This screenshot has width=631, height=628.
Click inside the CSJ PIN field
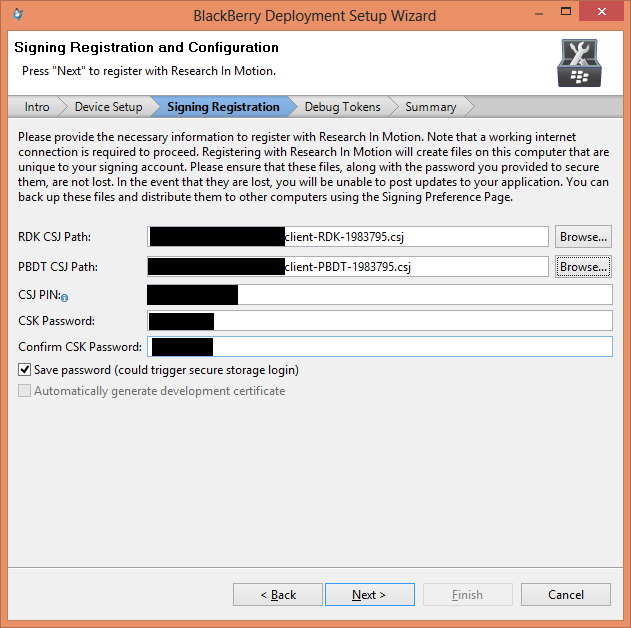pyautogui.click(x=379, y=294)
